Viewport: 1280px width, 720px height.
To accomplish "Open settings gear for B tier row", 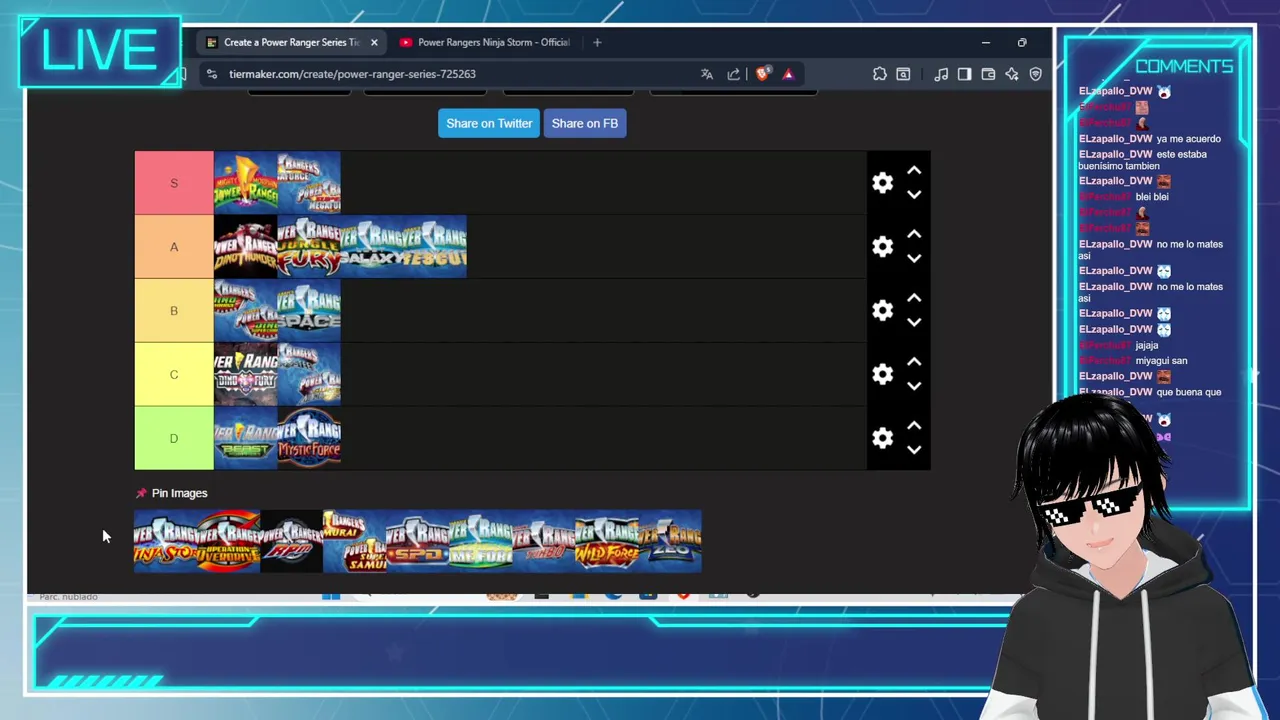I will point(882,311).
